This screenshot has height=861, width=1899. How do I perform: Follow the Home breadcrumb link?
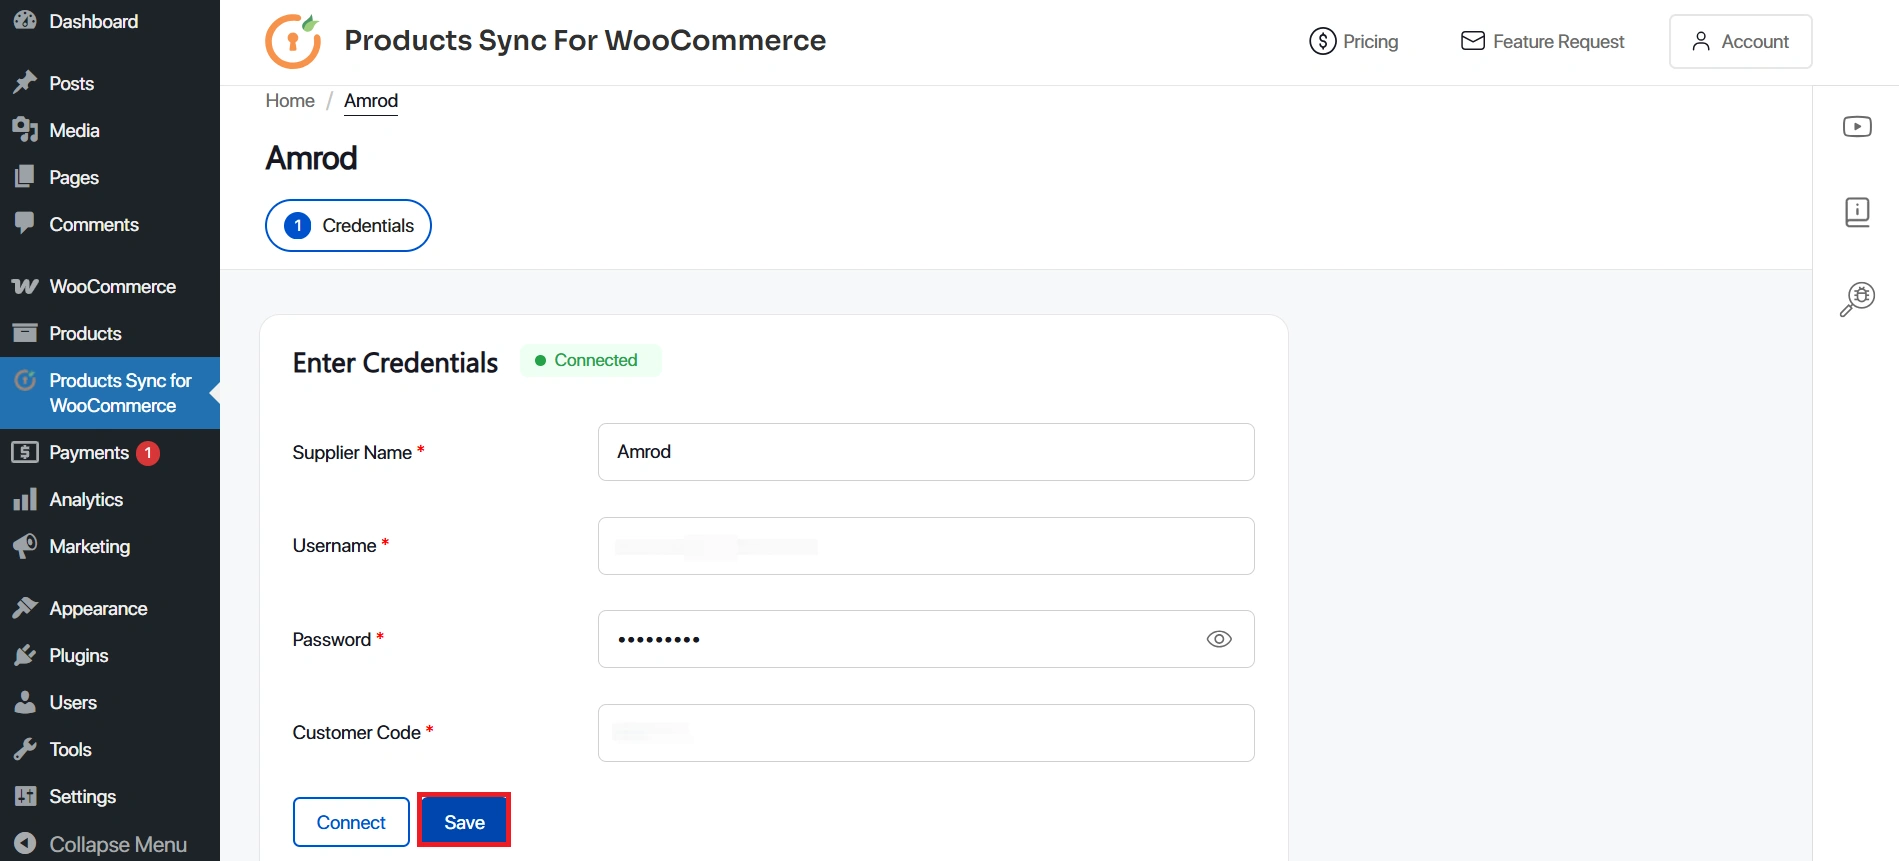click(x=290, y=101)
